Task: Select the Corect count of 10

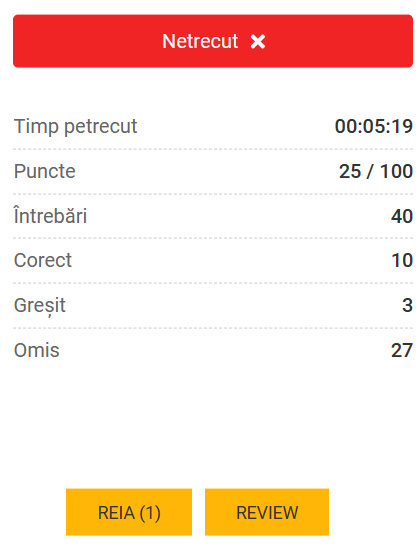Action: point(402,260)
